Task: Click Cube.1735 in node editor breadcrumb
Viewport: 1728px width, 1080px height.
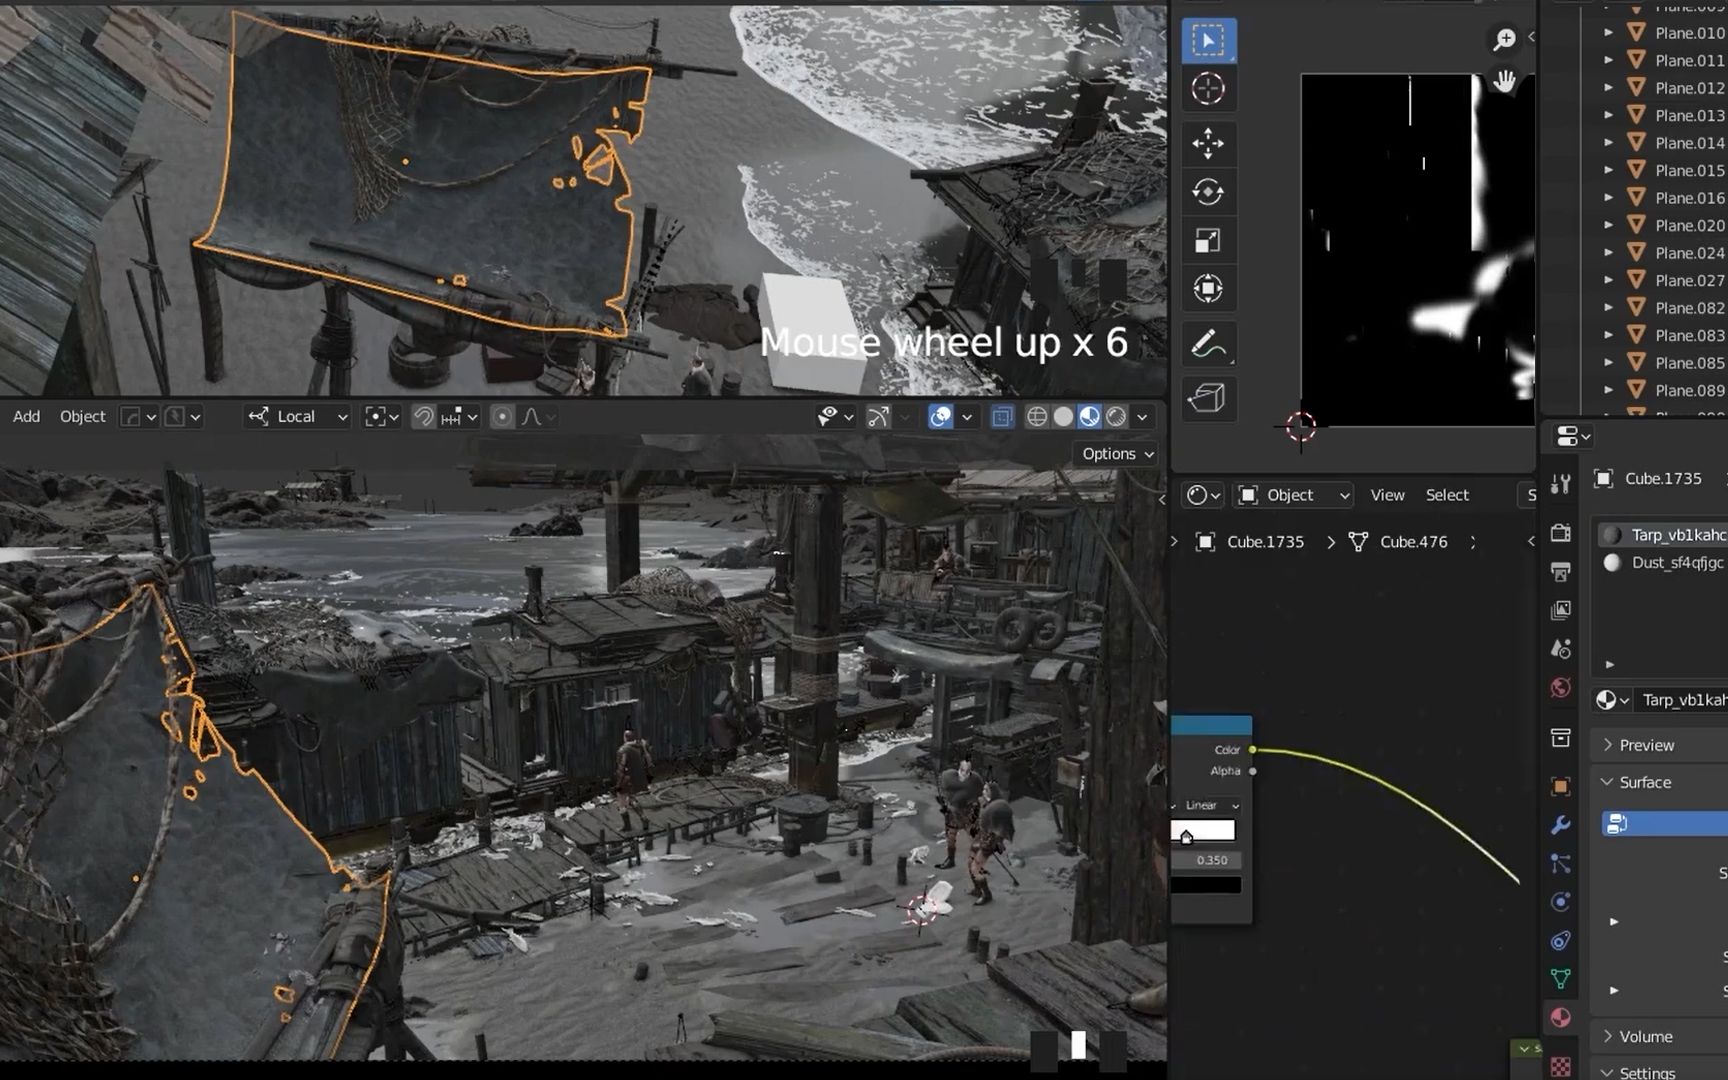Action: click(1265, 542)
